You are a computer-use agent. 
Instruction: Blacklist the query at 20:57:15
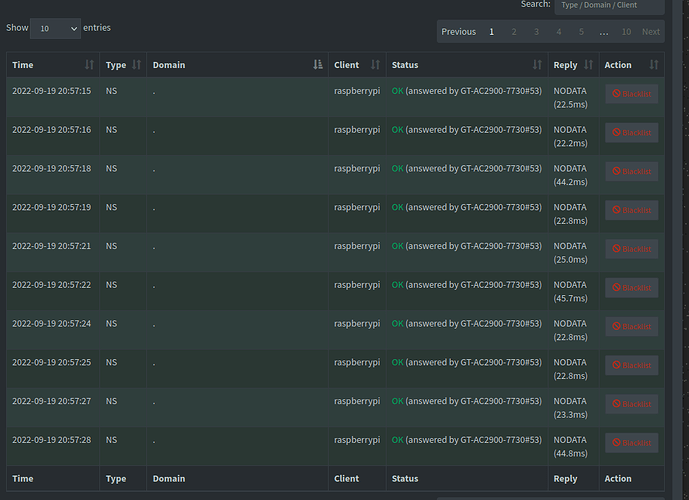(631, 96)
